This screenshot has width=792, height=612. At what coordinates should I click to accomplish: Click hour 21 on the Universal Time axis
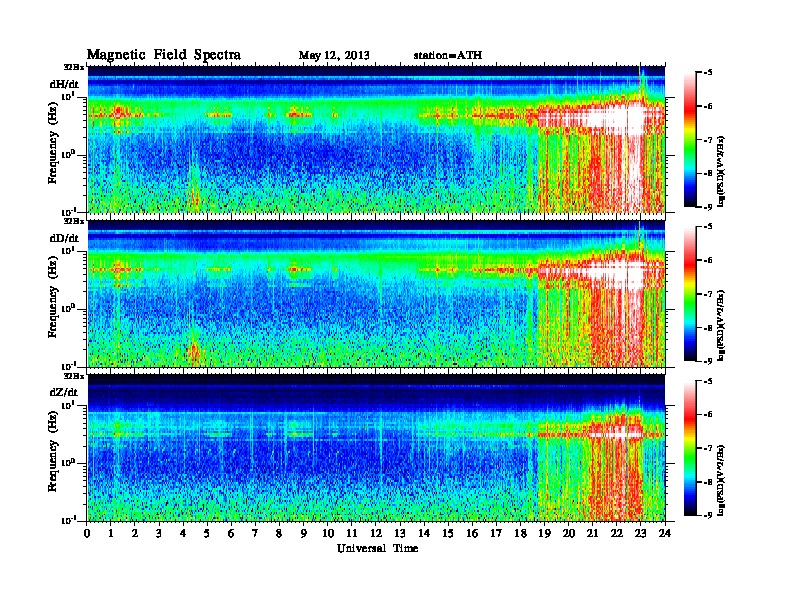(x=592, y=533)
